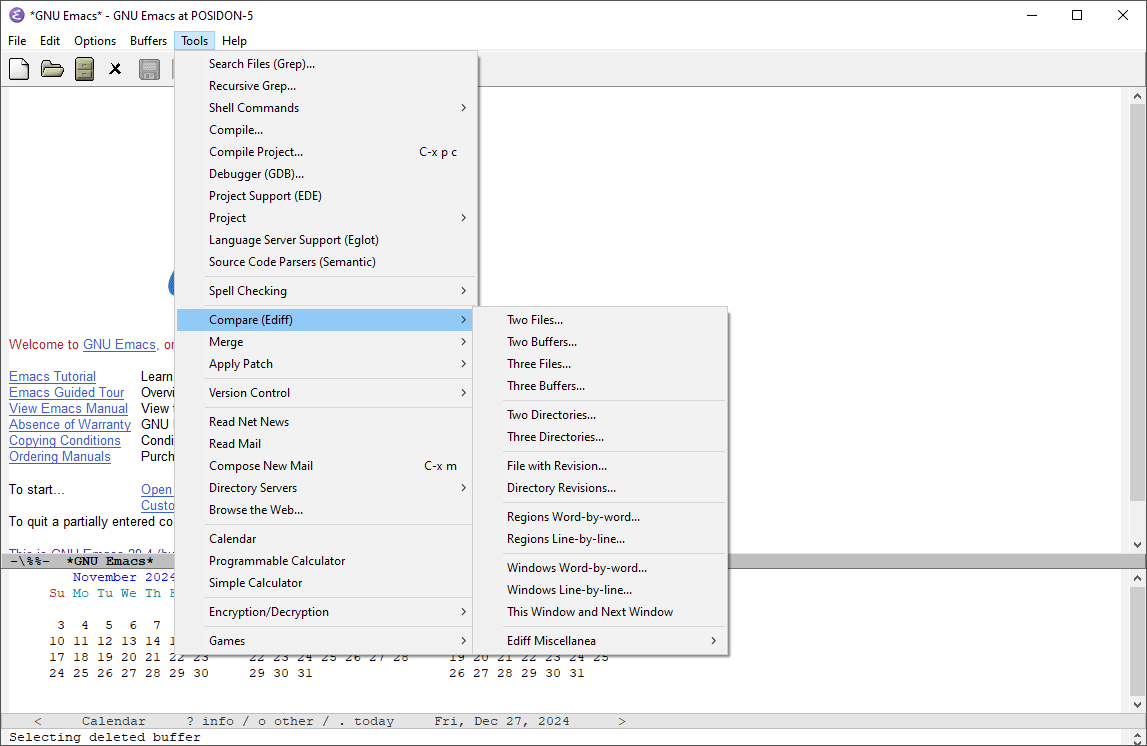Open the Absence of Warranty link

(69, 425)
